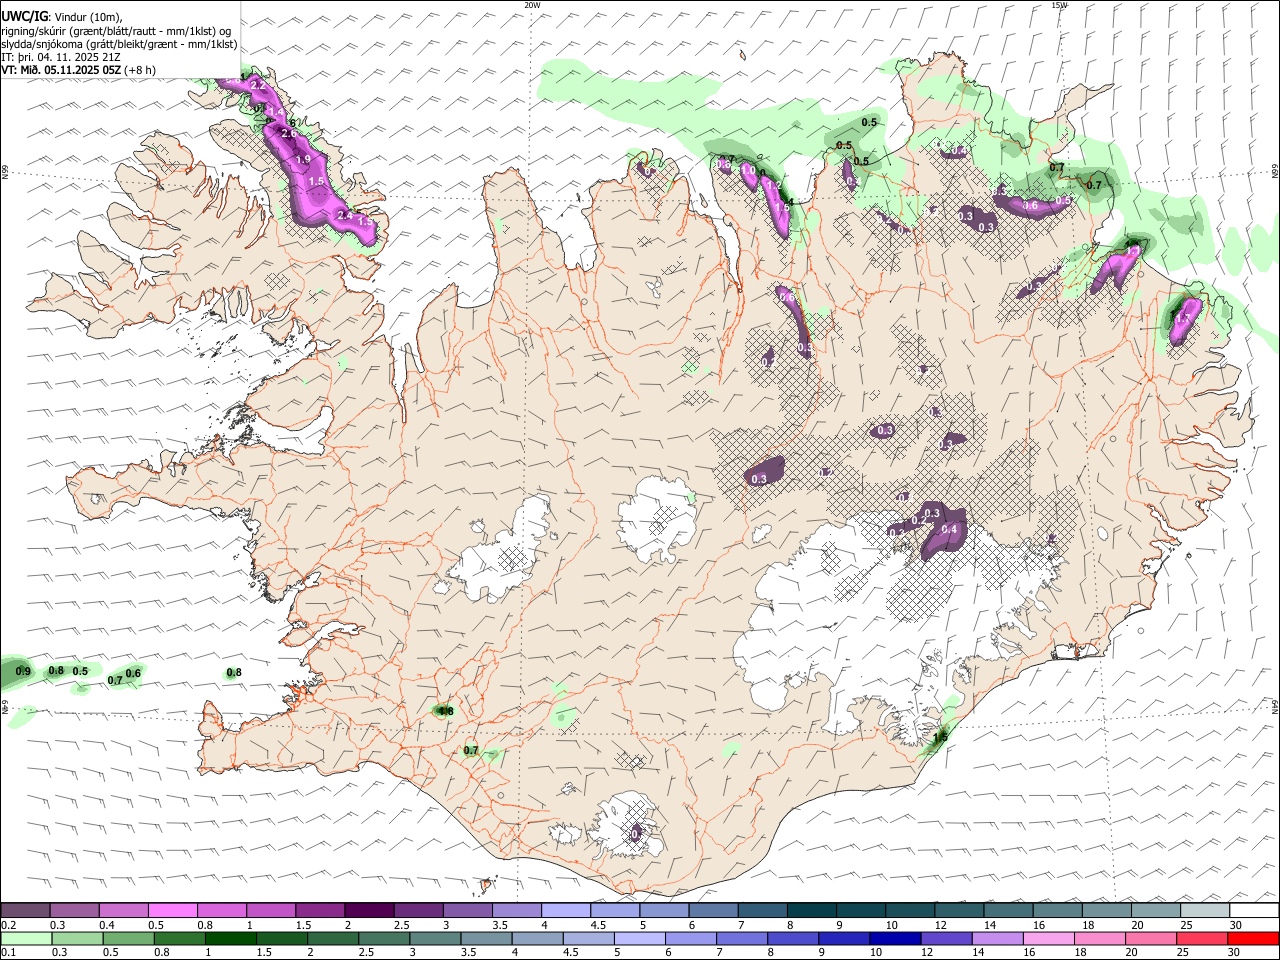Click the medium green rain swatch between 0.5 and 0.8

(x=128, y=939)
